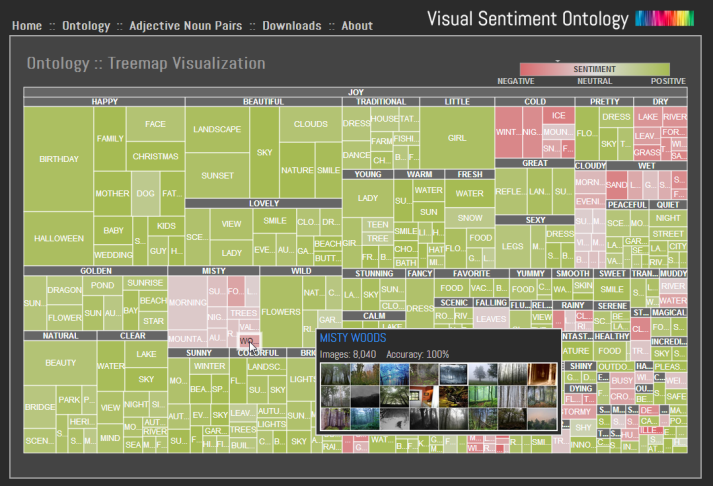The width and height of the screenshot is (713, 486).
Task: Select the SNOW cell under FRESH
Action: pos(470,218)
